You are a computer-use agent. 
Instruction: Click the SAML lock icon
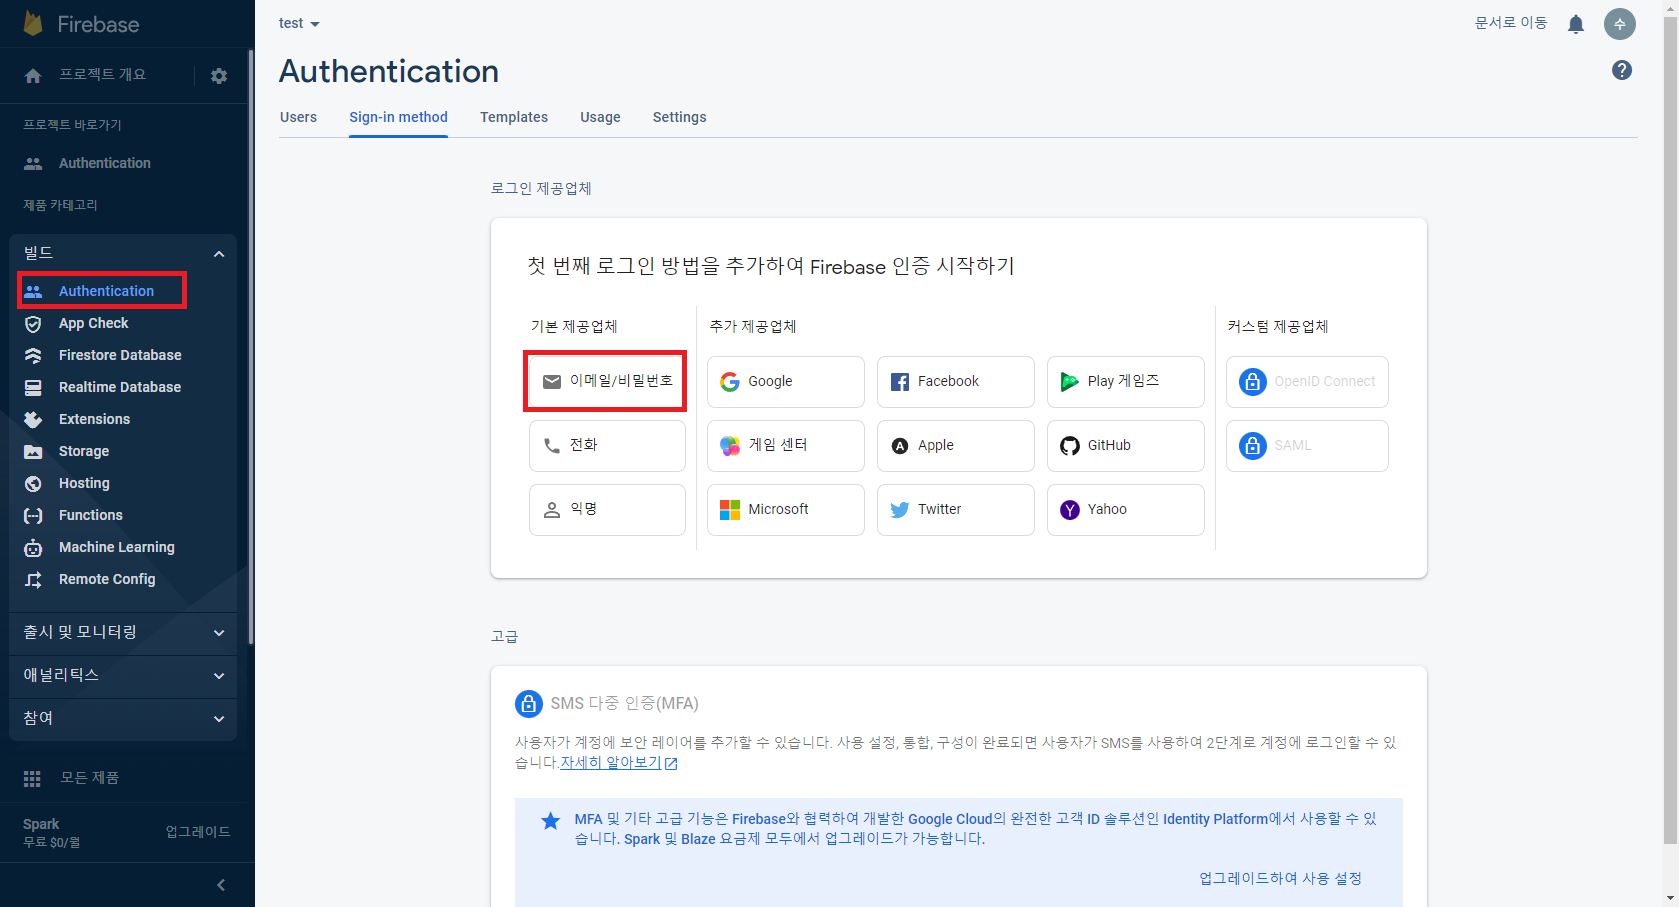coord(1253,446)
